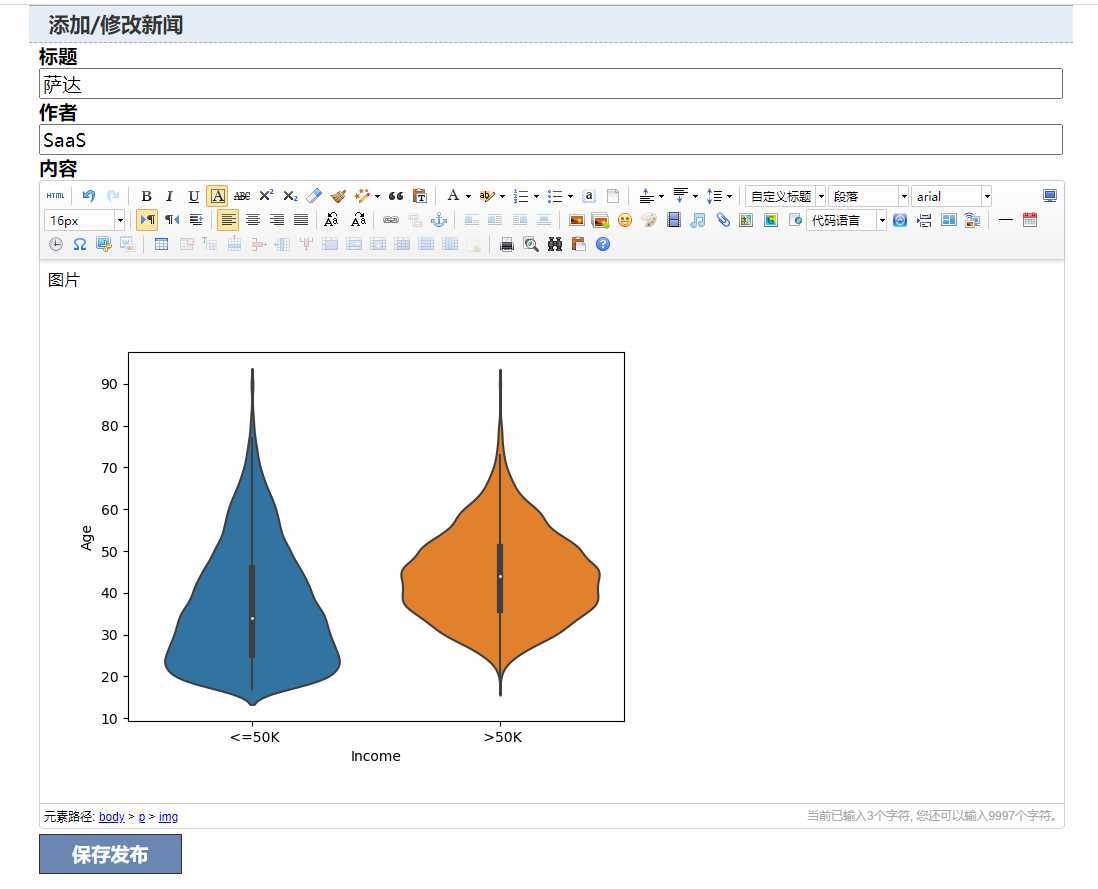The image size is (1098, 889).
Task: Print the editor content
Action: click(x=507, y=244)
